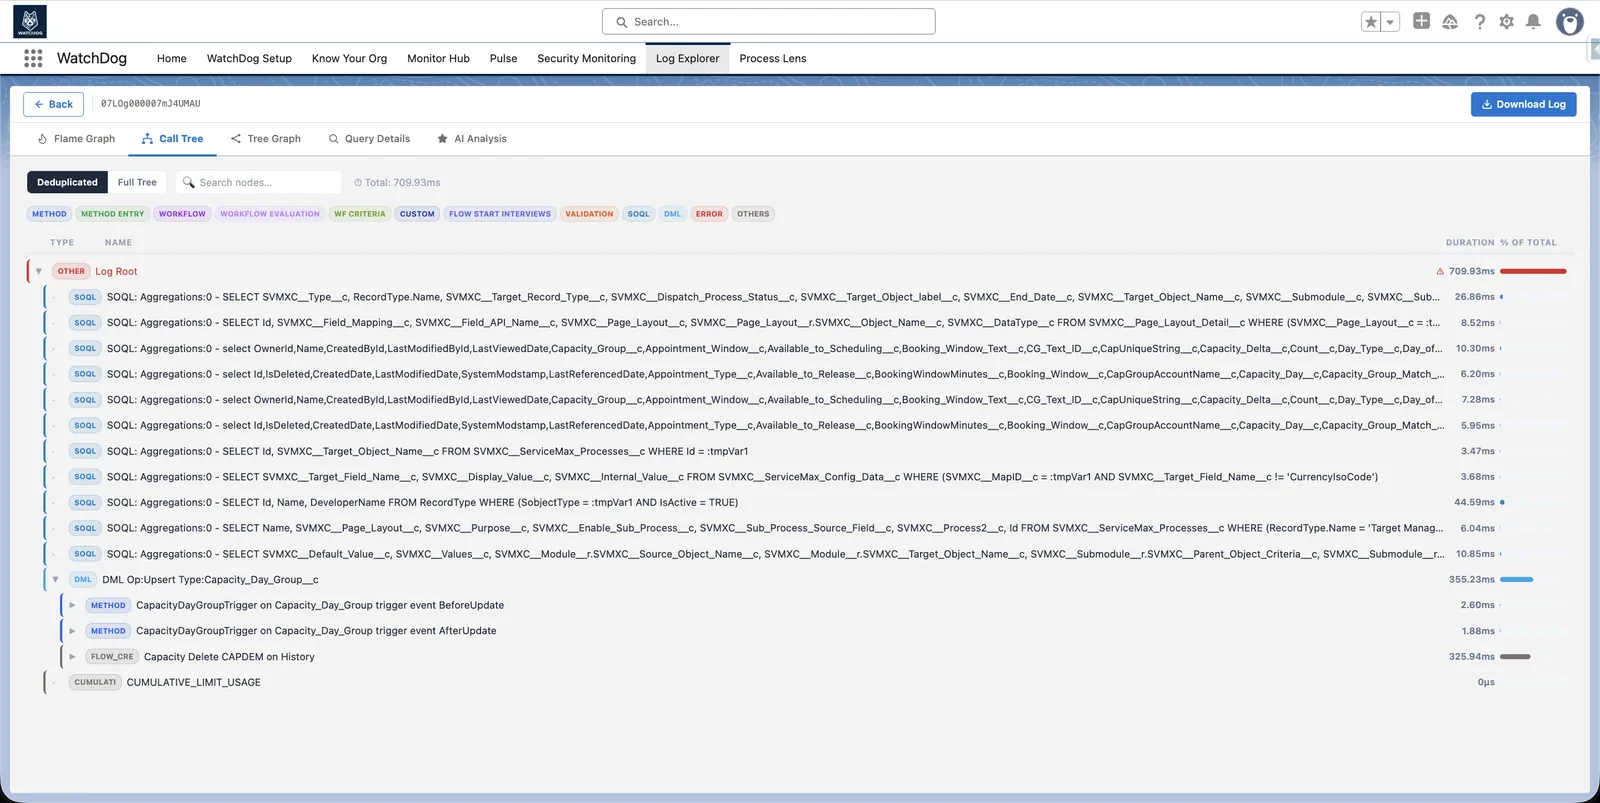The image size is (1600, 803).
Task: Click the global actions plus icon
Action: coord(1421,21)
